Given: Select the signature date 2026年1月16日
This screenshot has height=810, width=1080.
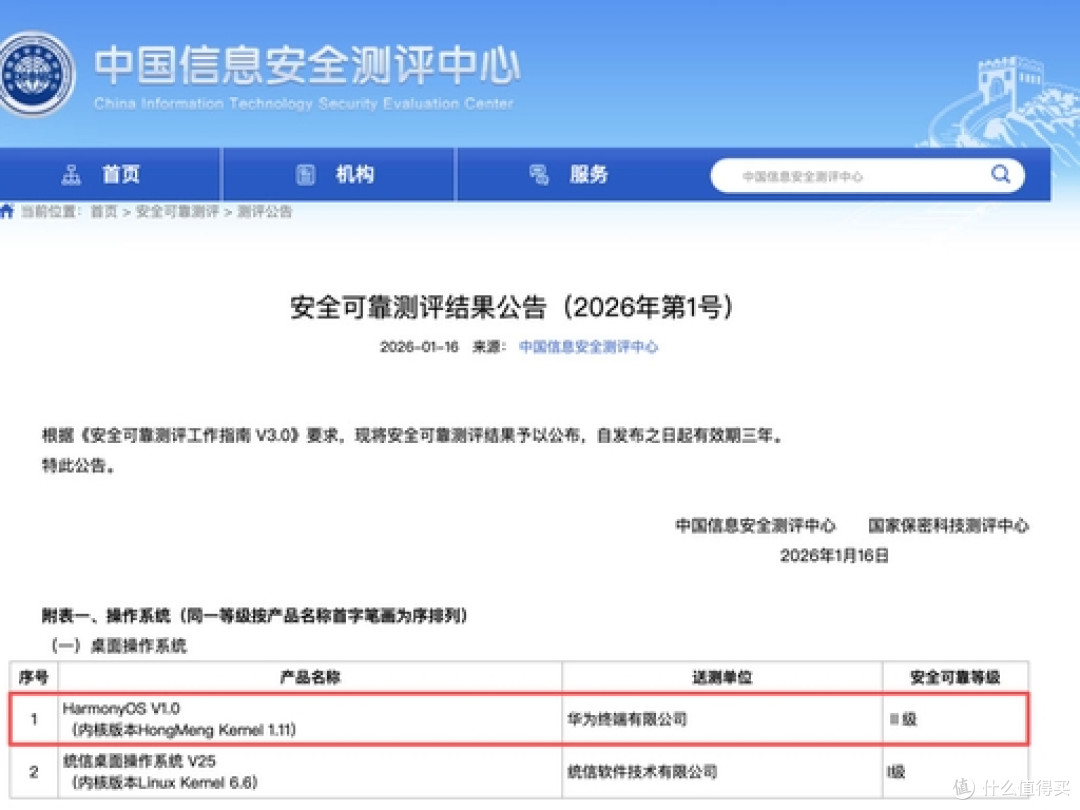Looking at the screenshot, I should click(834, 555).
